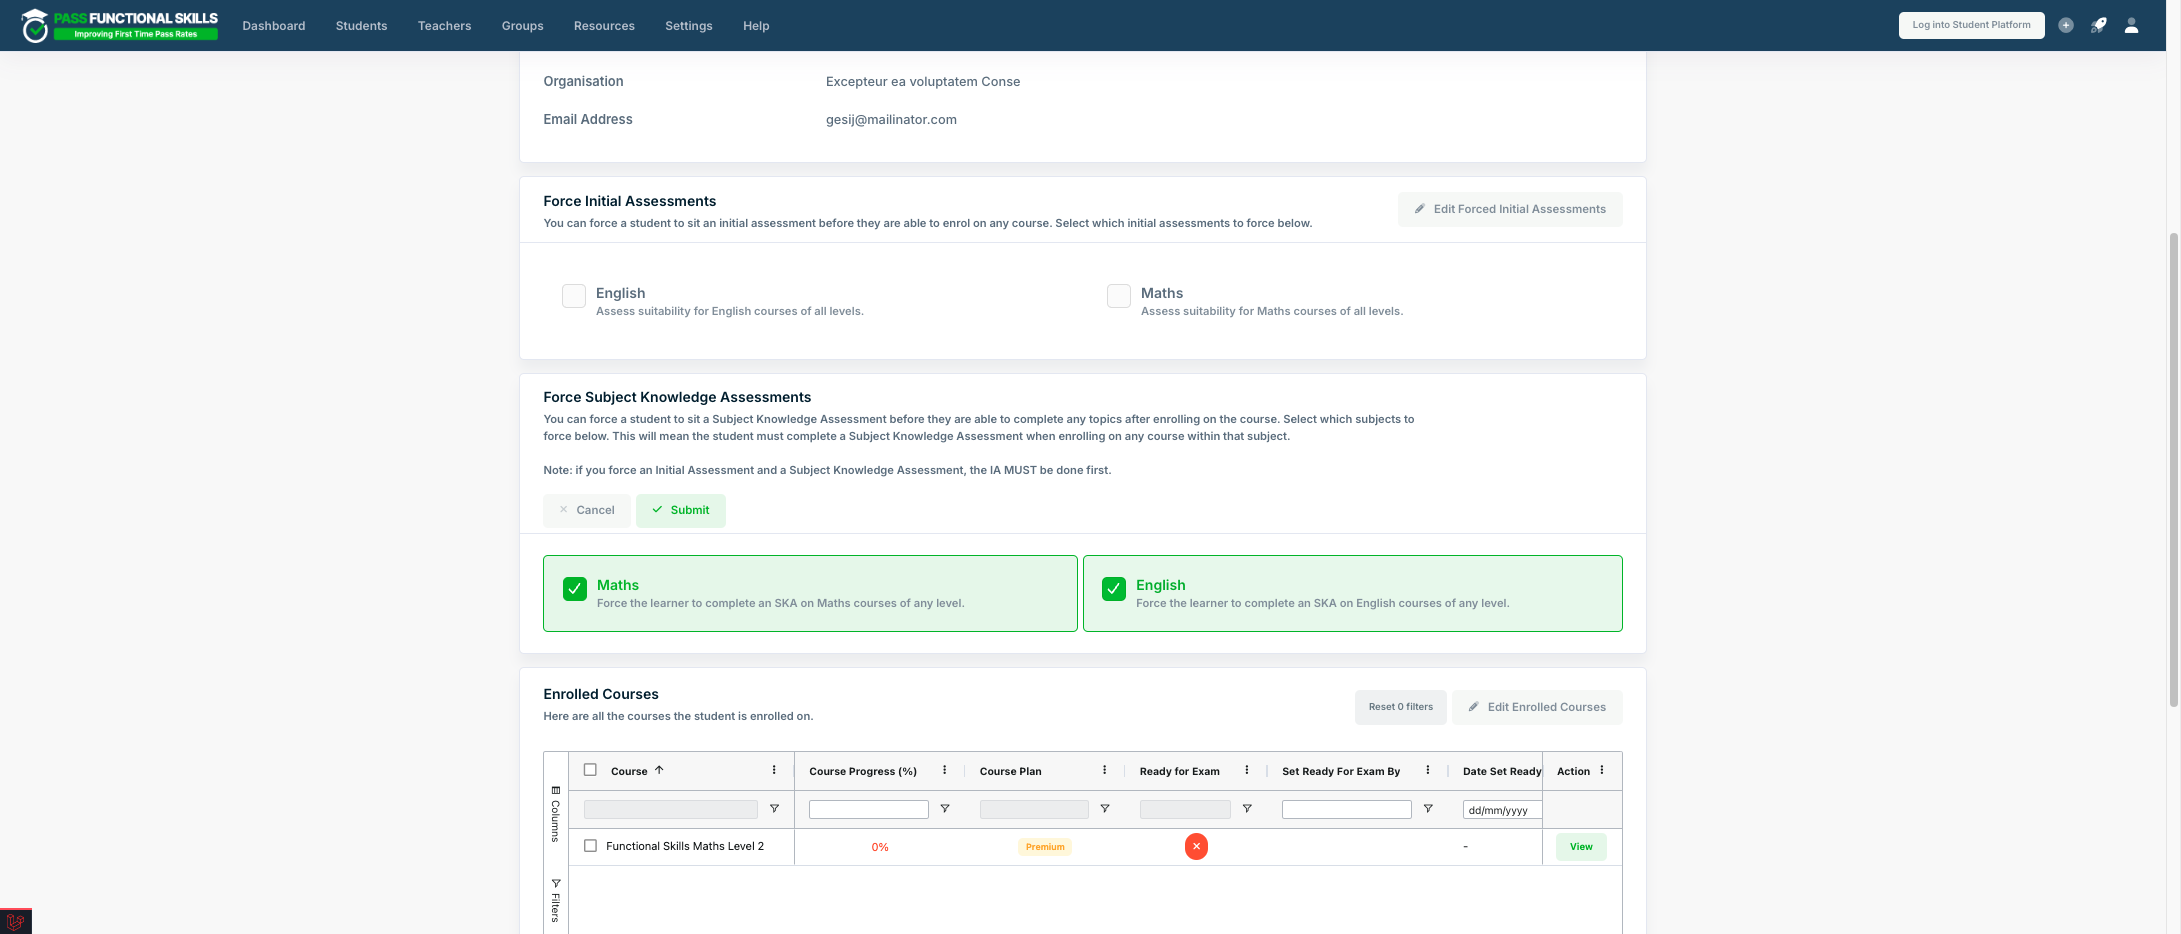The height and width of the screenshot is (934, 2181).
Task: Open Course Progress column menu dots
Action: (944, 770)
